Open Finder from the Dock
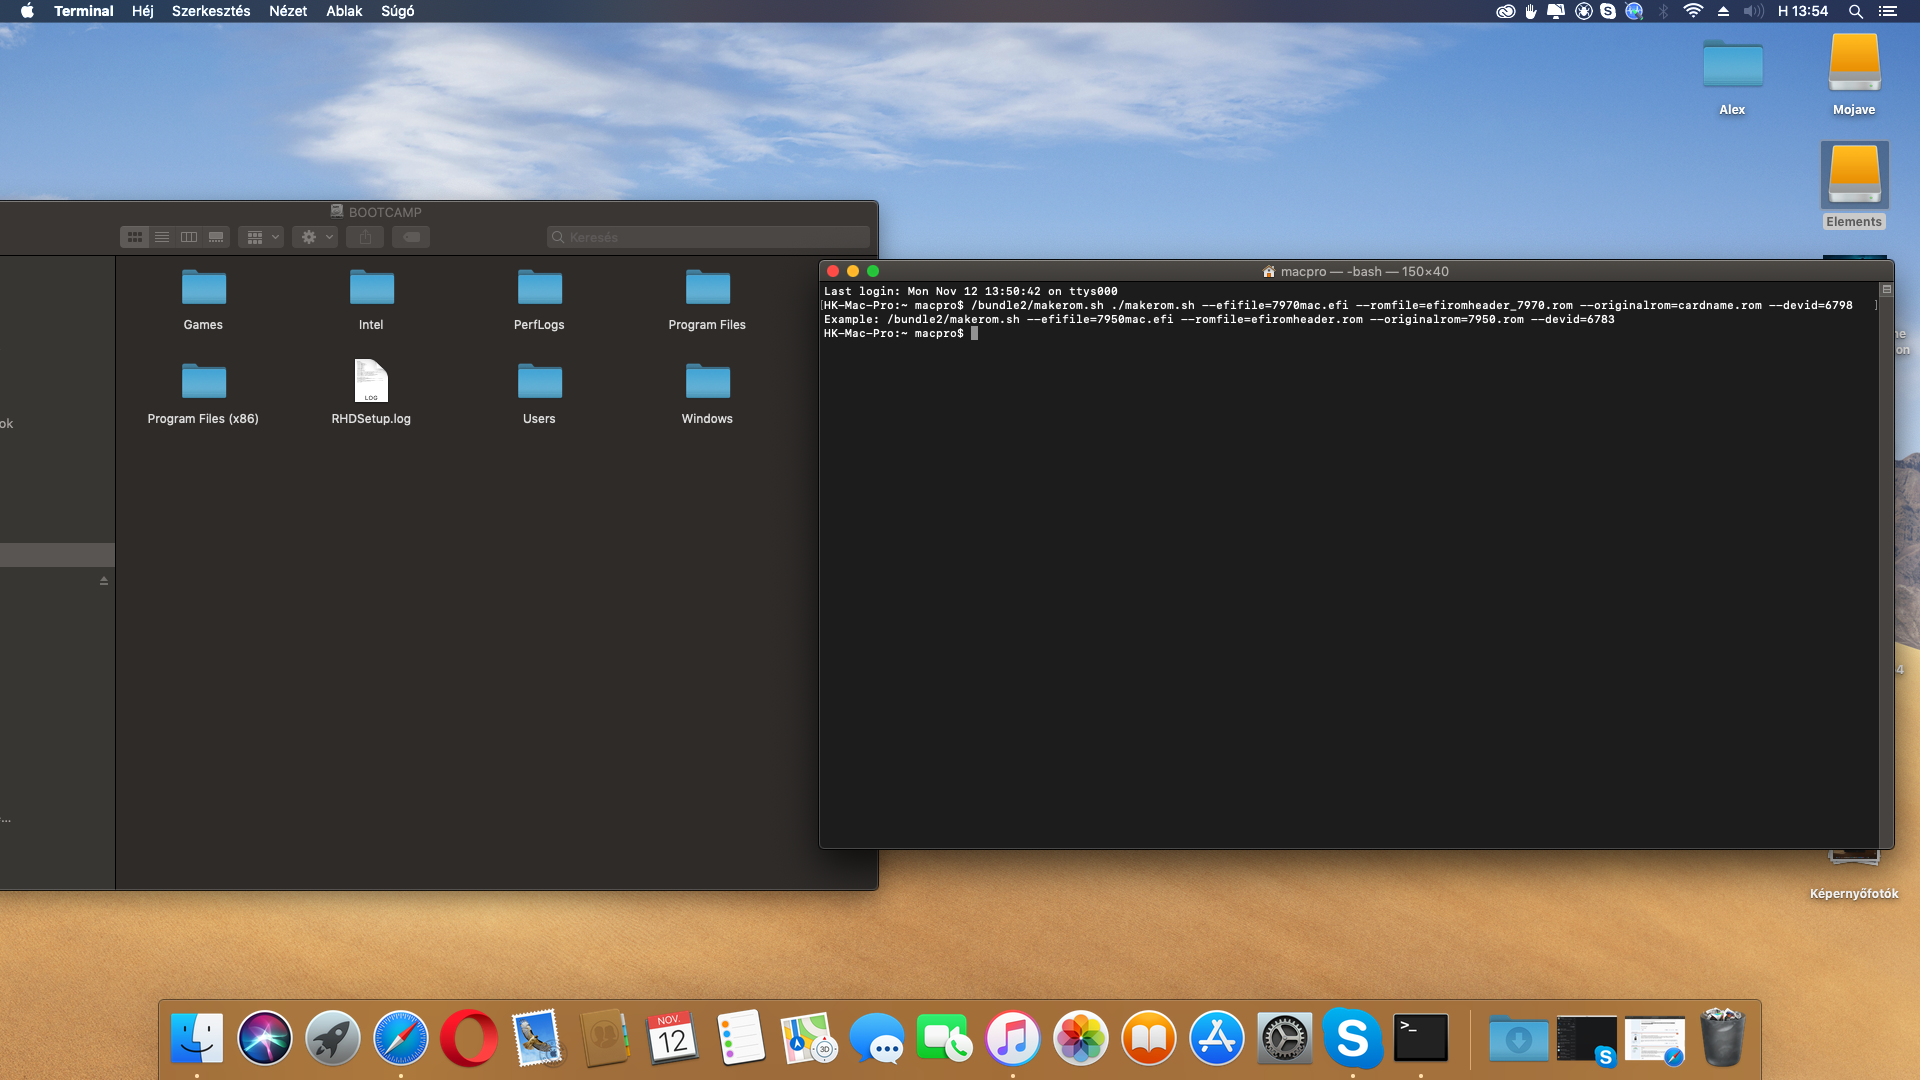This screenshot has height=1080, width=1920. [x=197, y=1038]
